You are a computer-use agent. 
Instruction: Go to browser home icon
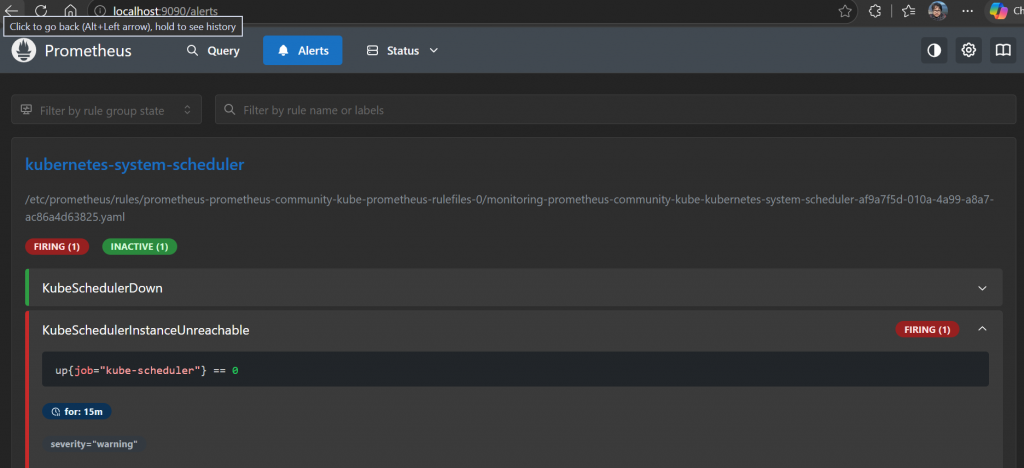71,10
